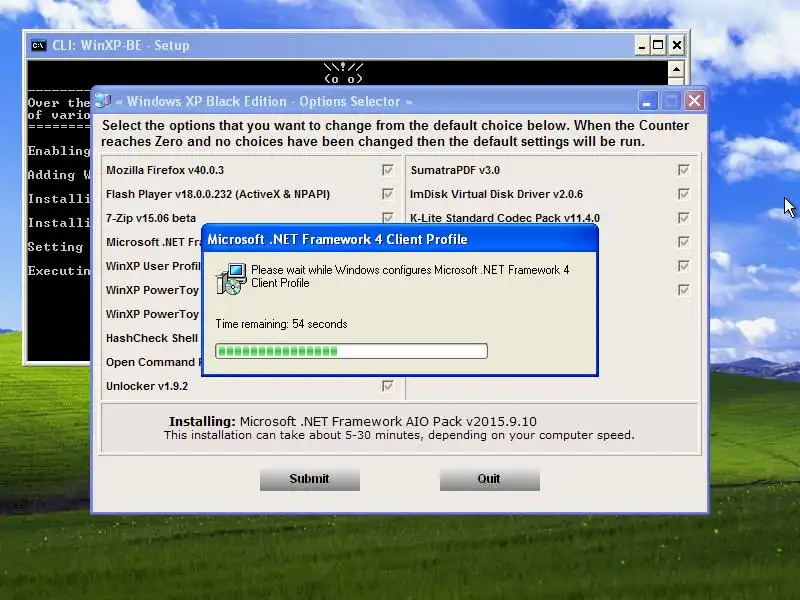Select the 'ImDisk Virtual Disk Driver v2.0.6' label
This screenshot has height=600, width=800.
coord(496,194)
